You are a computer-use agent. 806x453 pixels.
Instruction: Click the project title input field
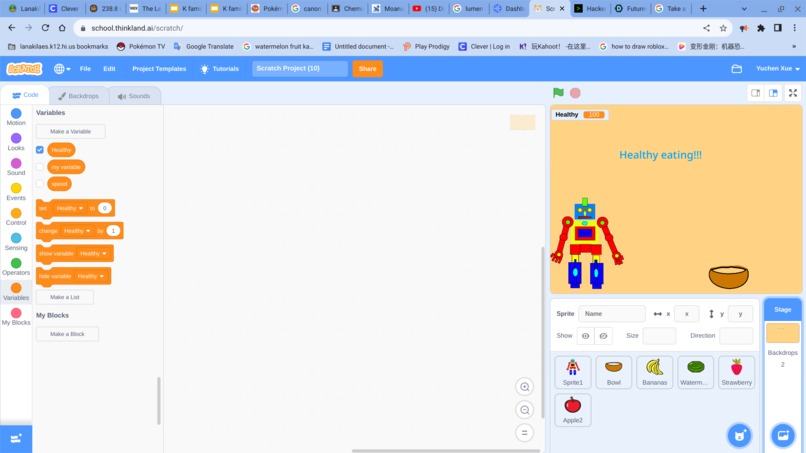tap(300, 68)
